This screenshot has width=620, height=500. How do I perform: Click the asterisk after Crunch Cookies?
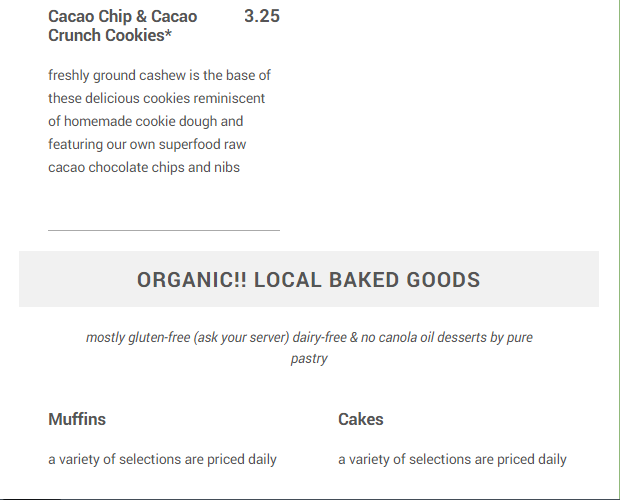tap(167, 36)
